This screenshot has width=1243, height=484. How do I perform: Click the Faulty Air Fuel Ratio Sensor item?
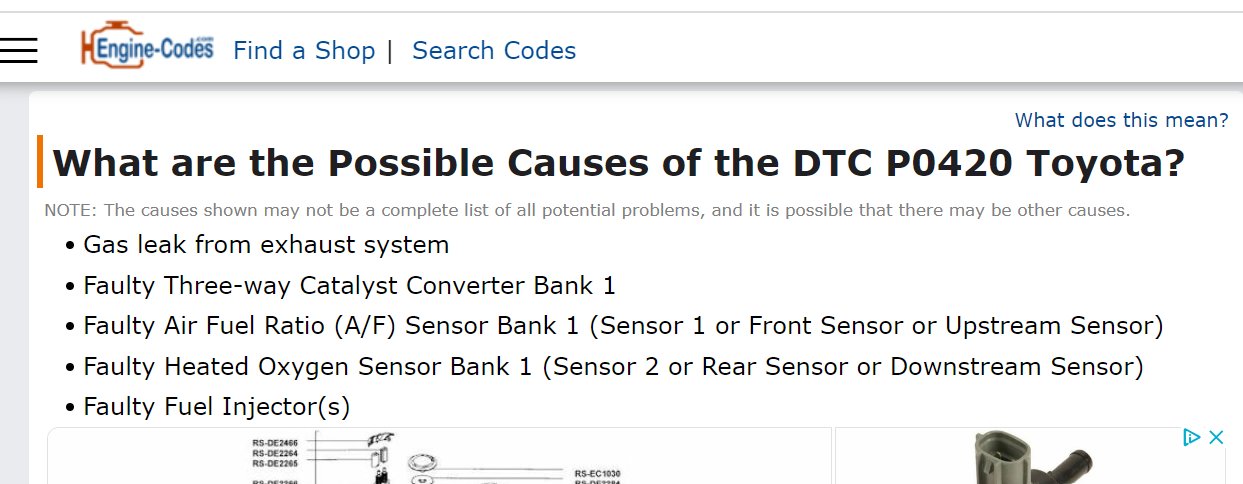coord(623,326)
